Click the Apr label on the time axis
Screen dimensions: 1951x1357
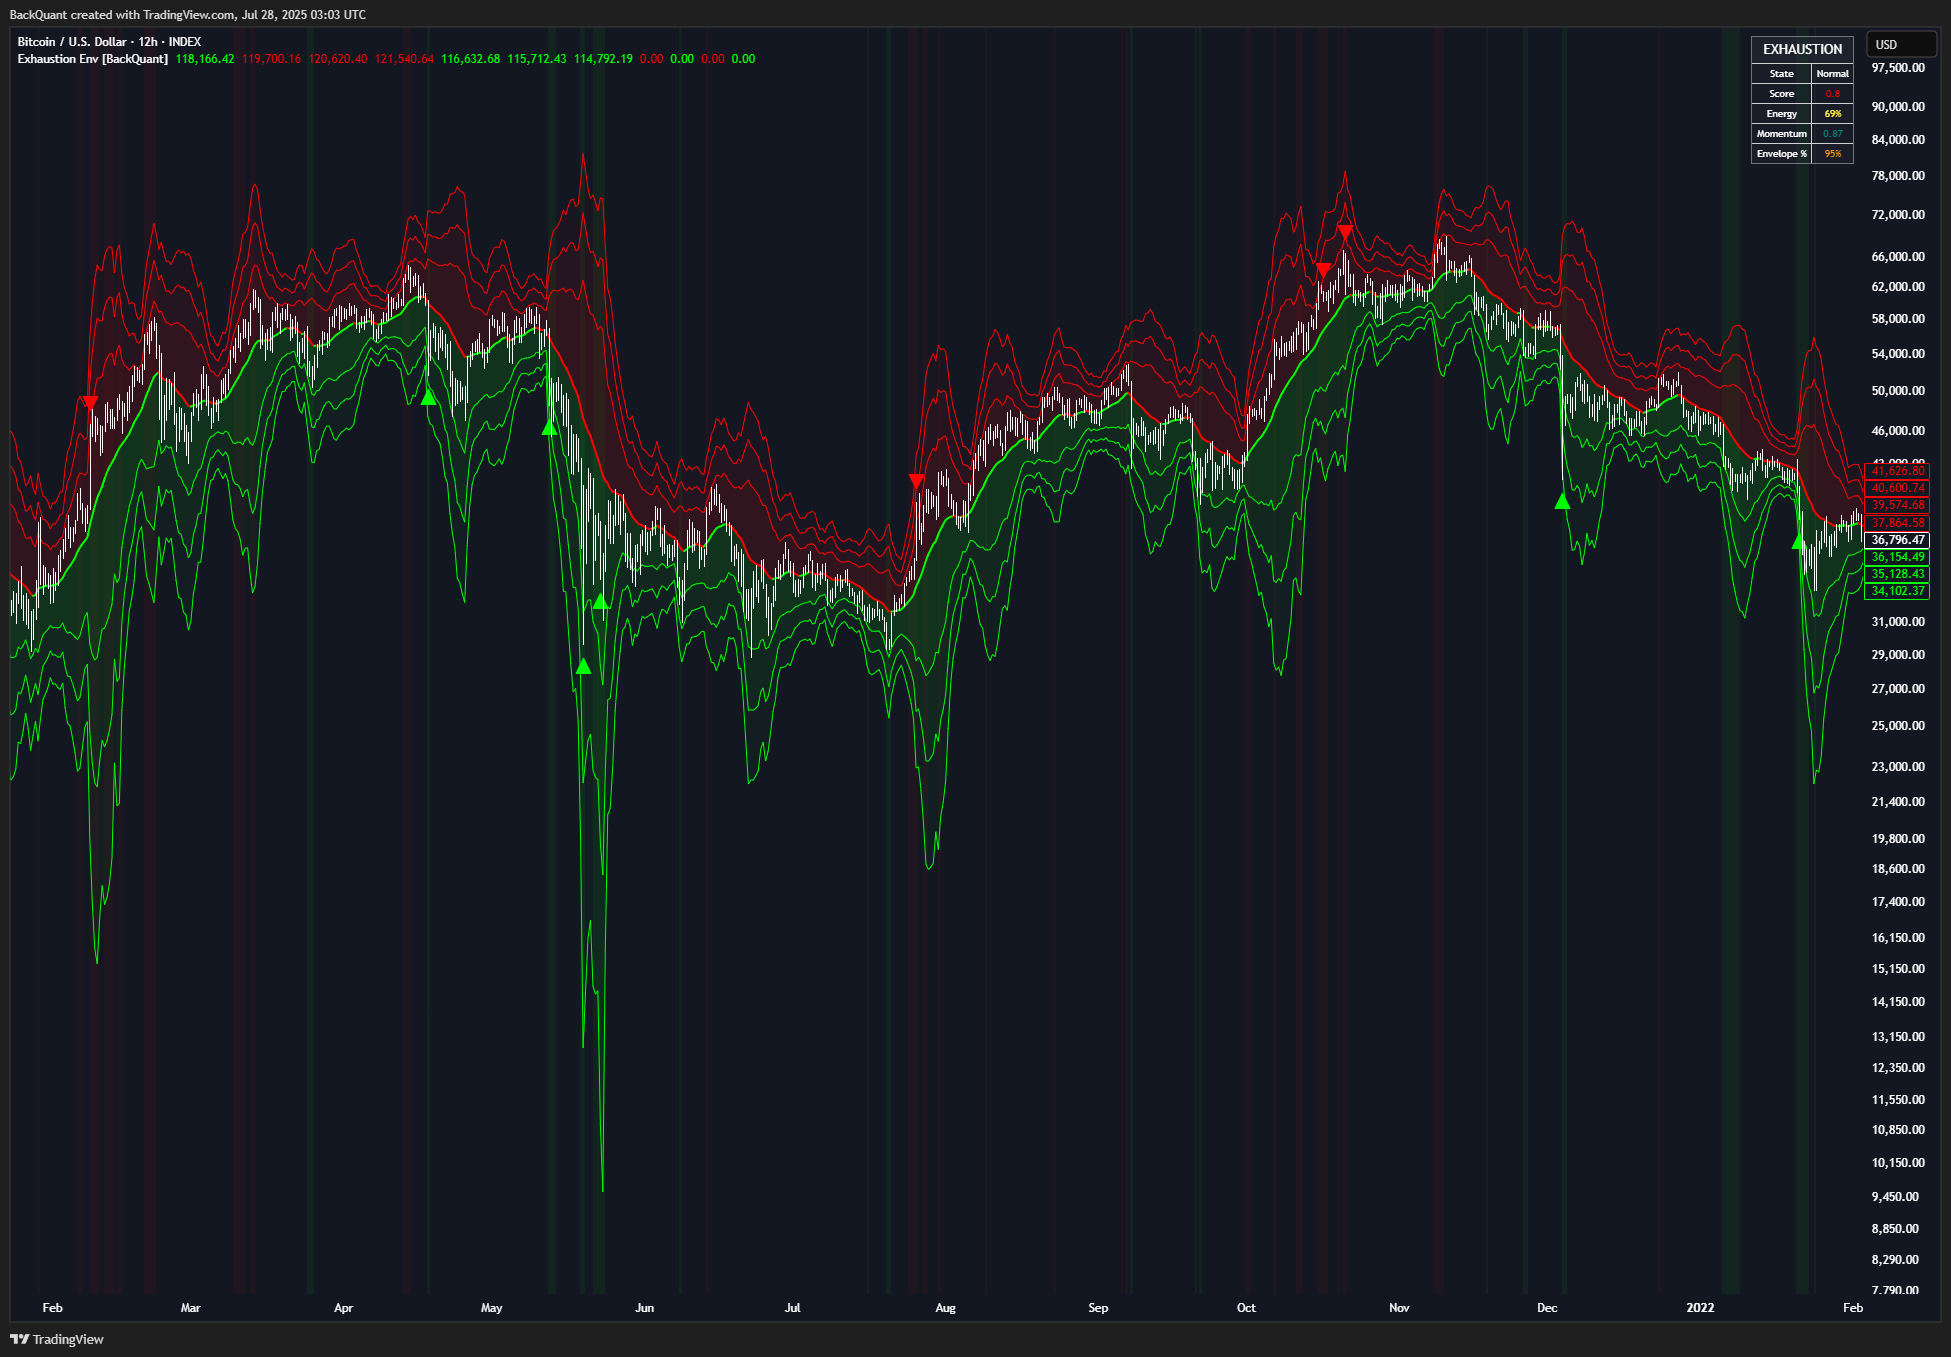pos(344,1308)
